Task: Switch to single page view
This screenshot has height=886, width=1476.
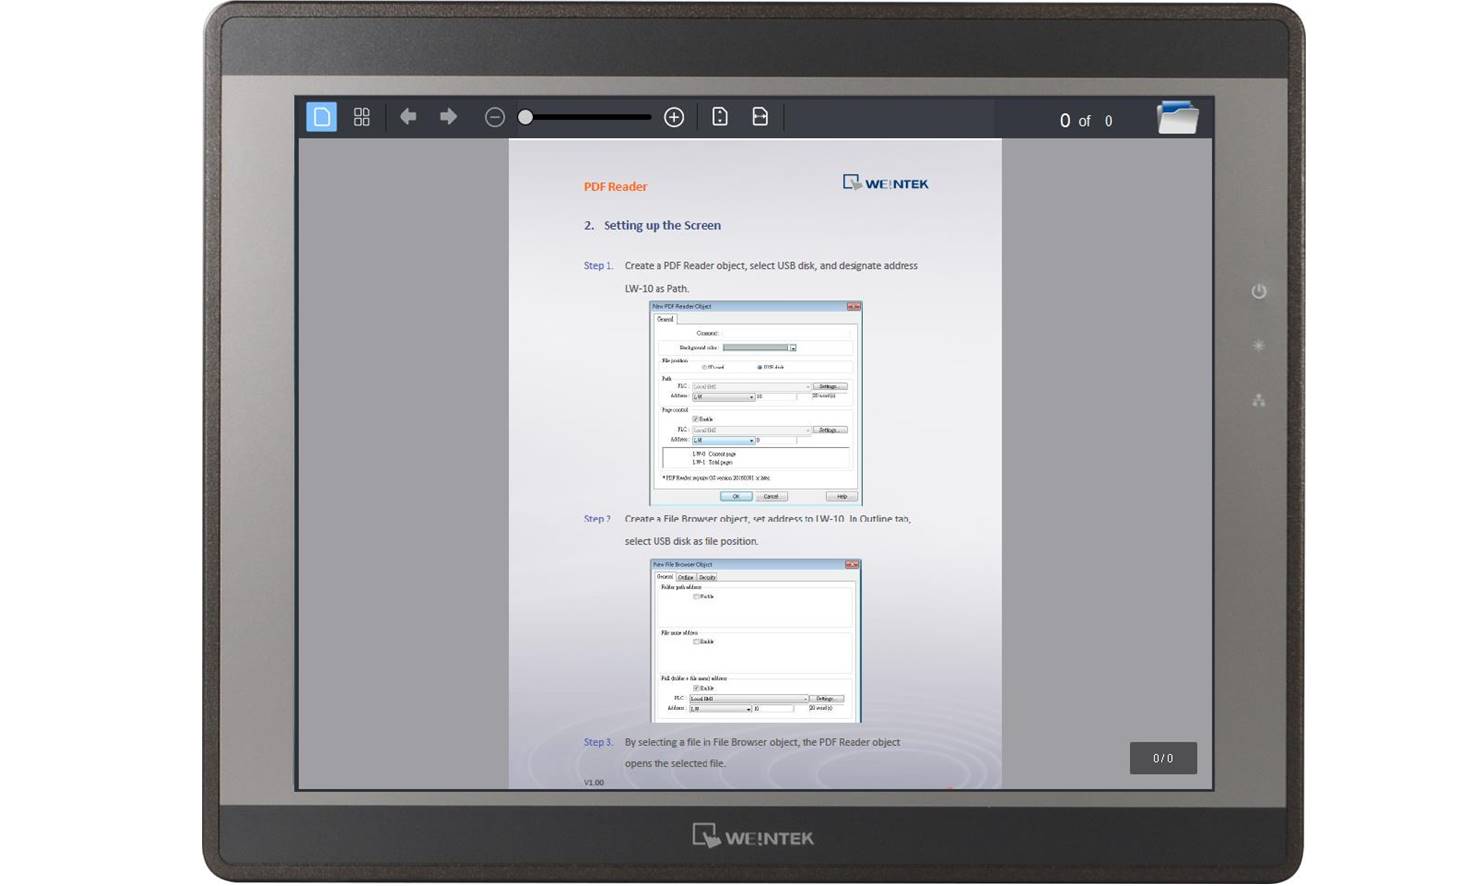Action: click(321, 117)
